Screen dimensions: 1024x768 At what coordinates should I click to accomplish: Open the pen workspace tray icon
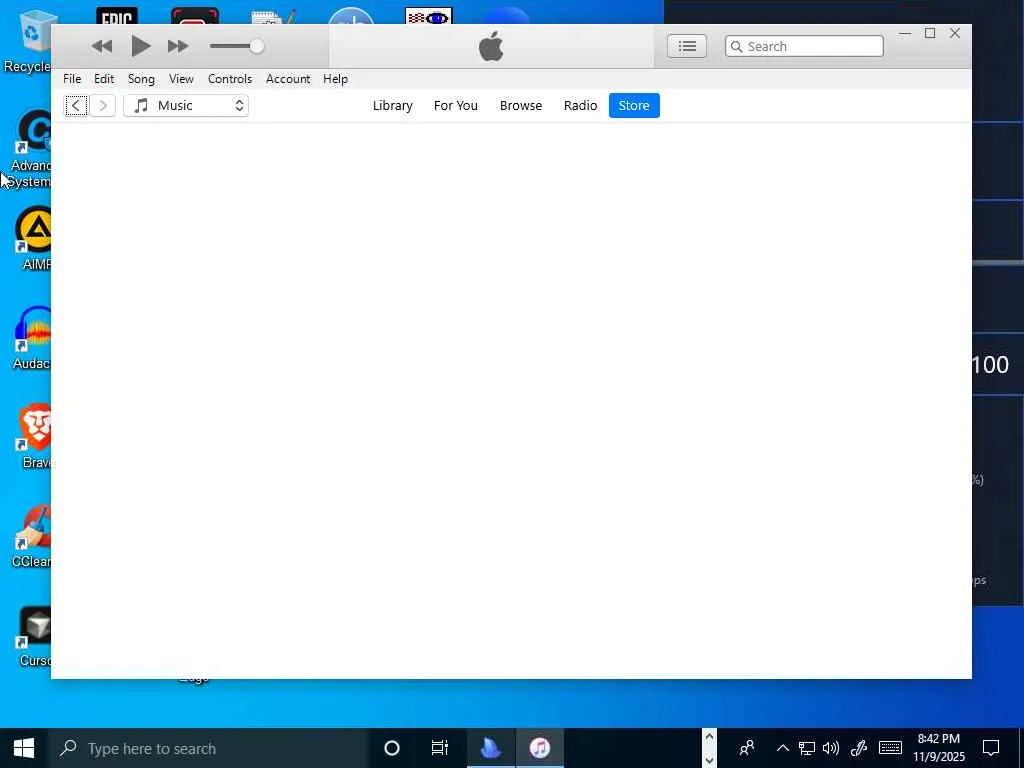point(859,748)
